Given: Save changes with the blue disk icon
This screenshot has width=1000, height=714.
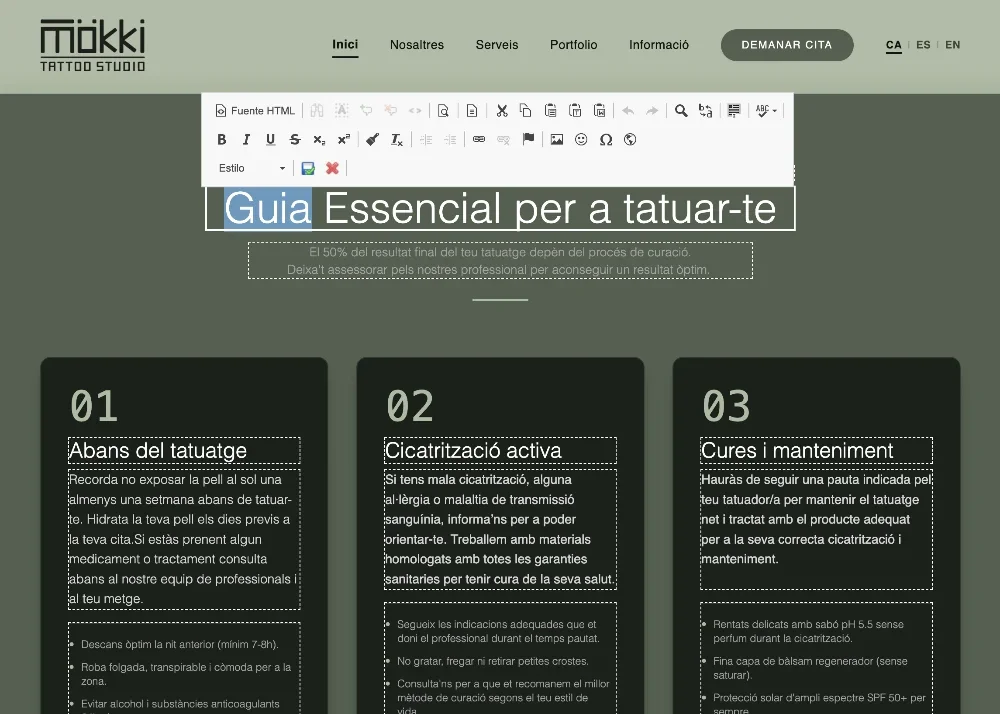Looking at the screenshot, I should (x=308, y=168).
